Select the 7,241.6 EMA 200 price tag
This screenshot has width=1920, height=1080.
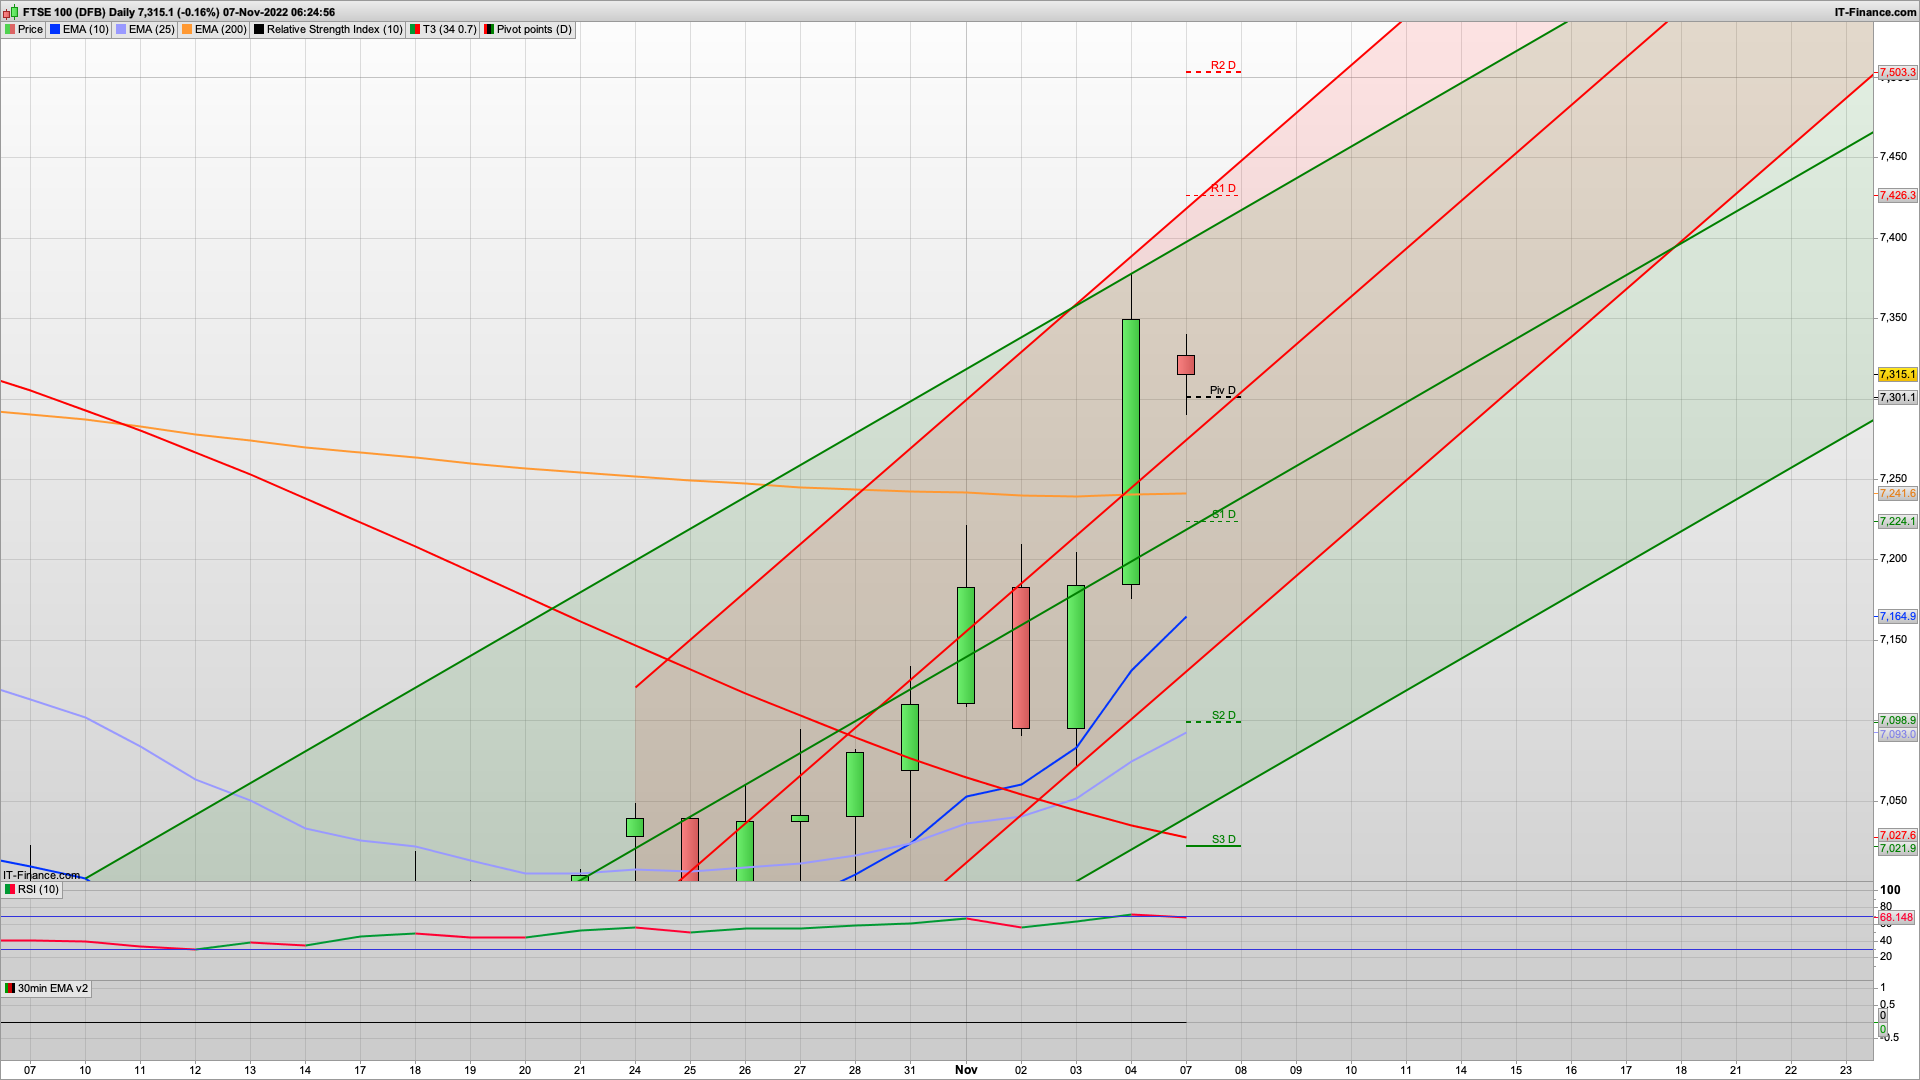click(x=1897, y=494)
